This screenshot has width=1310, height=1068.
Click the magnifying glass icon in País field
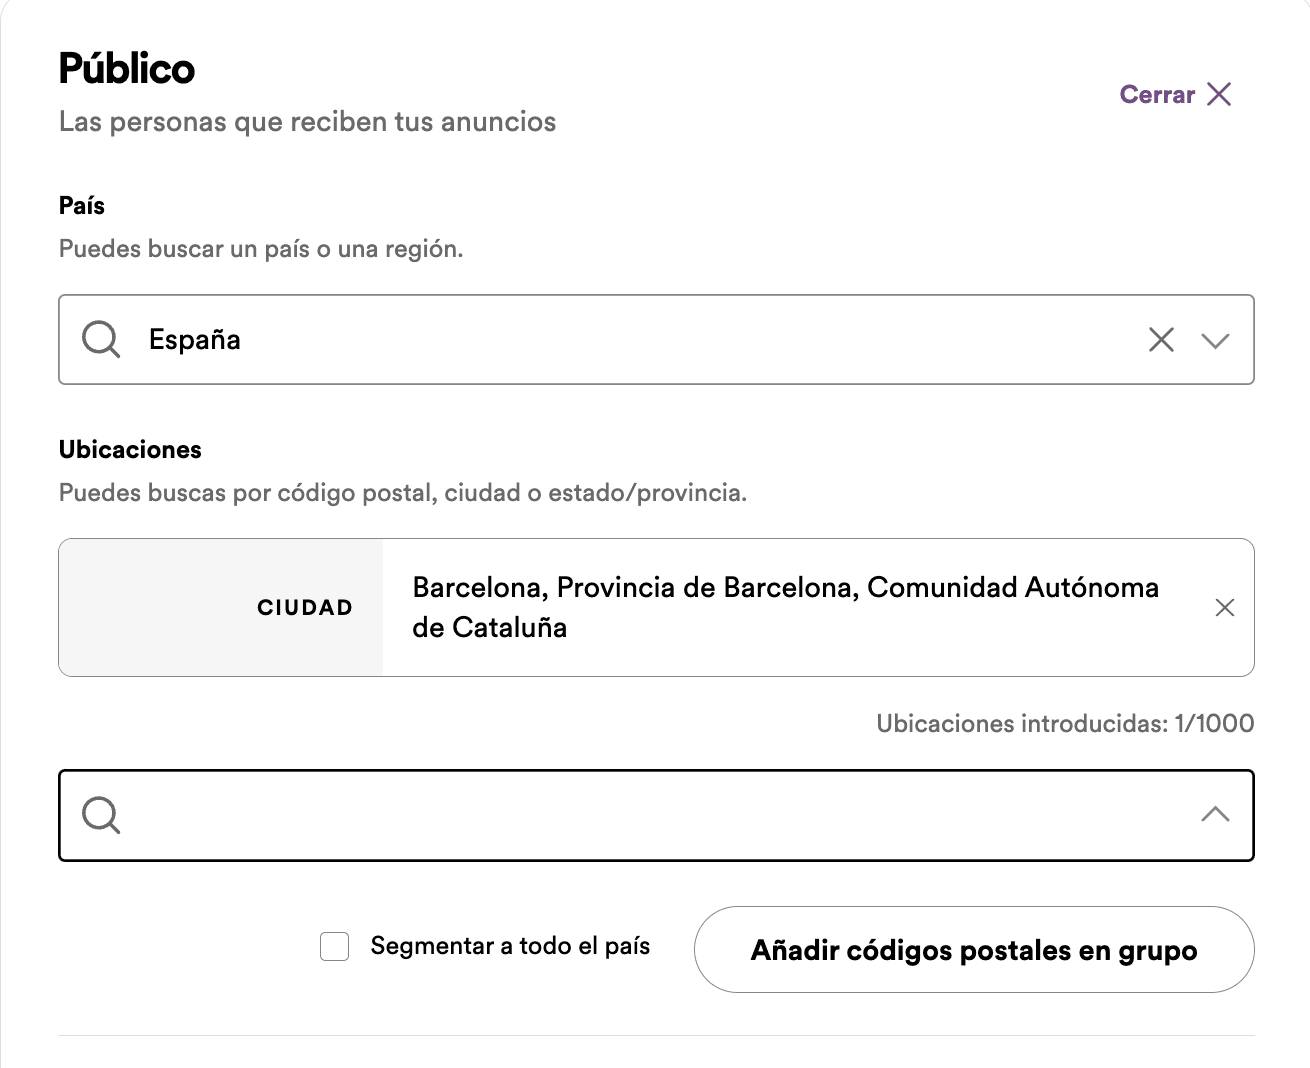(x=99, y=340)
